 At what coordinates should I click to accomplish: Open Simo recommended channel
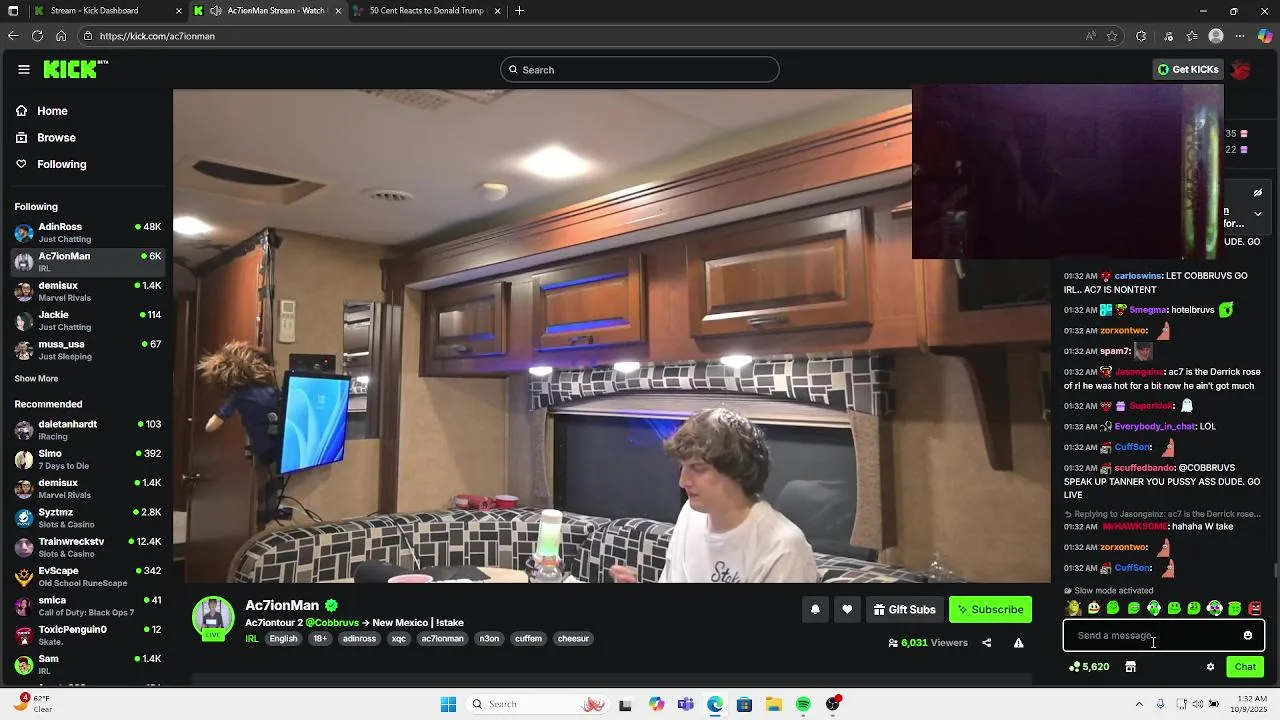pyautogui.click(x=86, y=459)
